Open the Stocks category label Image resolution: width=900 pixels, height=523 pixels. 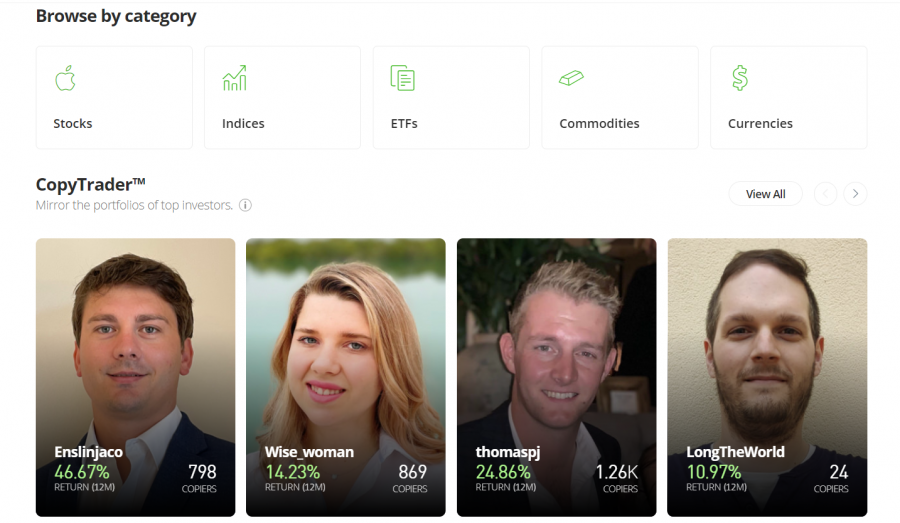point(73,123)
